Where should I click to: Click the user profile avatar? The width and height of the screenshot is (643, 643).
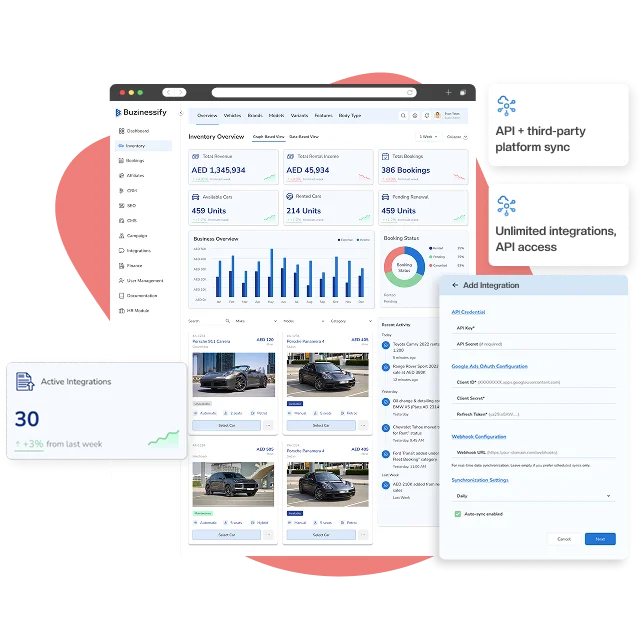click(x=437, y=116)
